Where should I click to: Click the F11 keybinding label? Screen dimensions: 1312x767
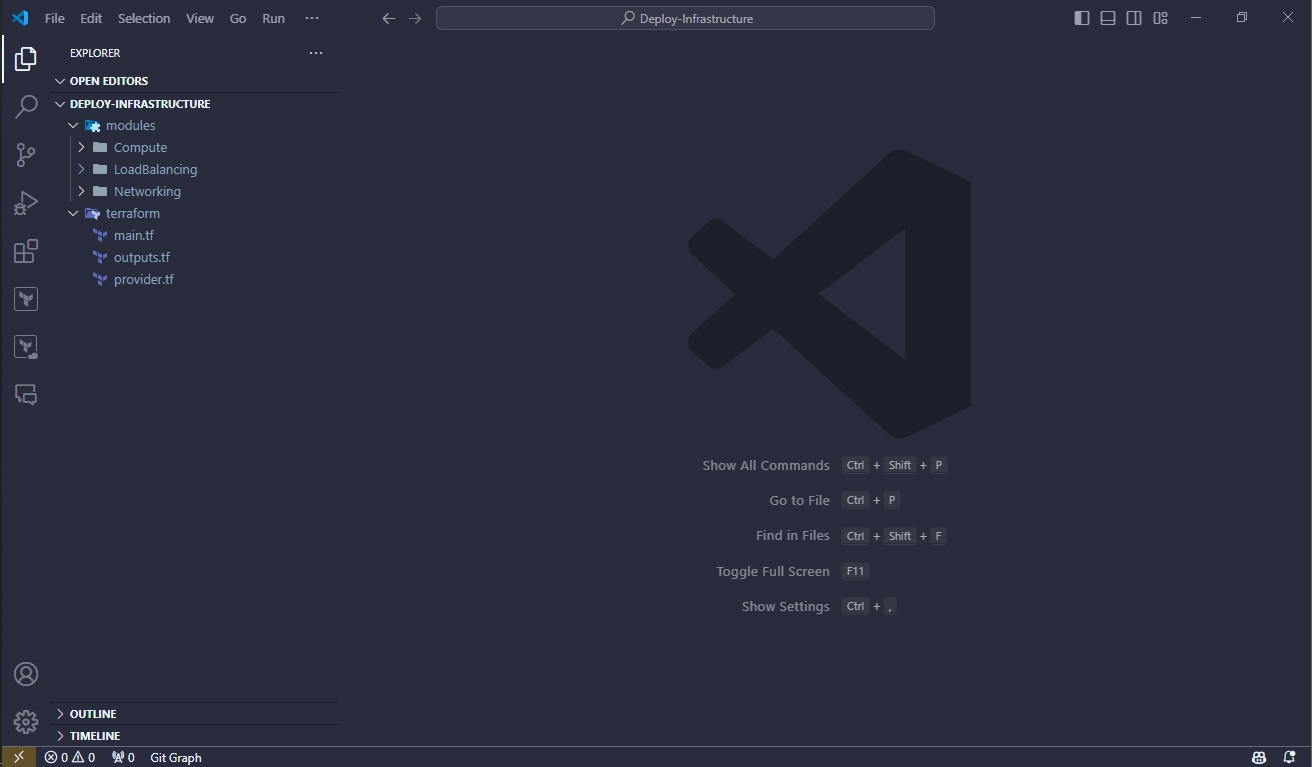click(855, 571)
